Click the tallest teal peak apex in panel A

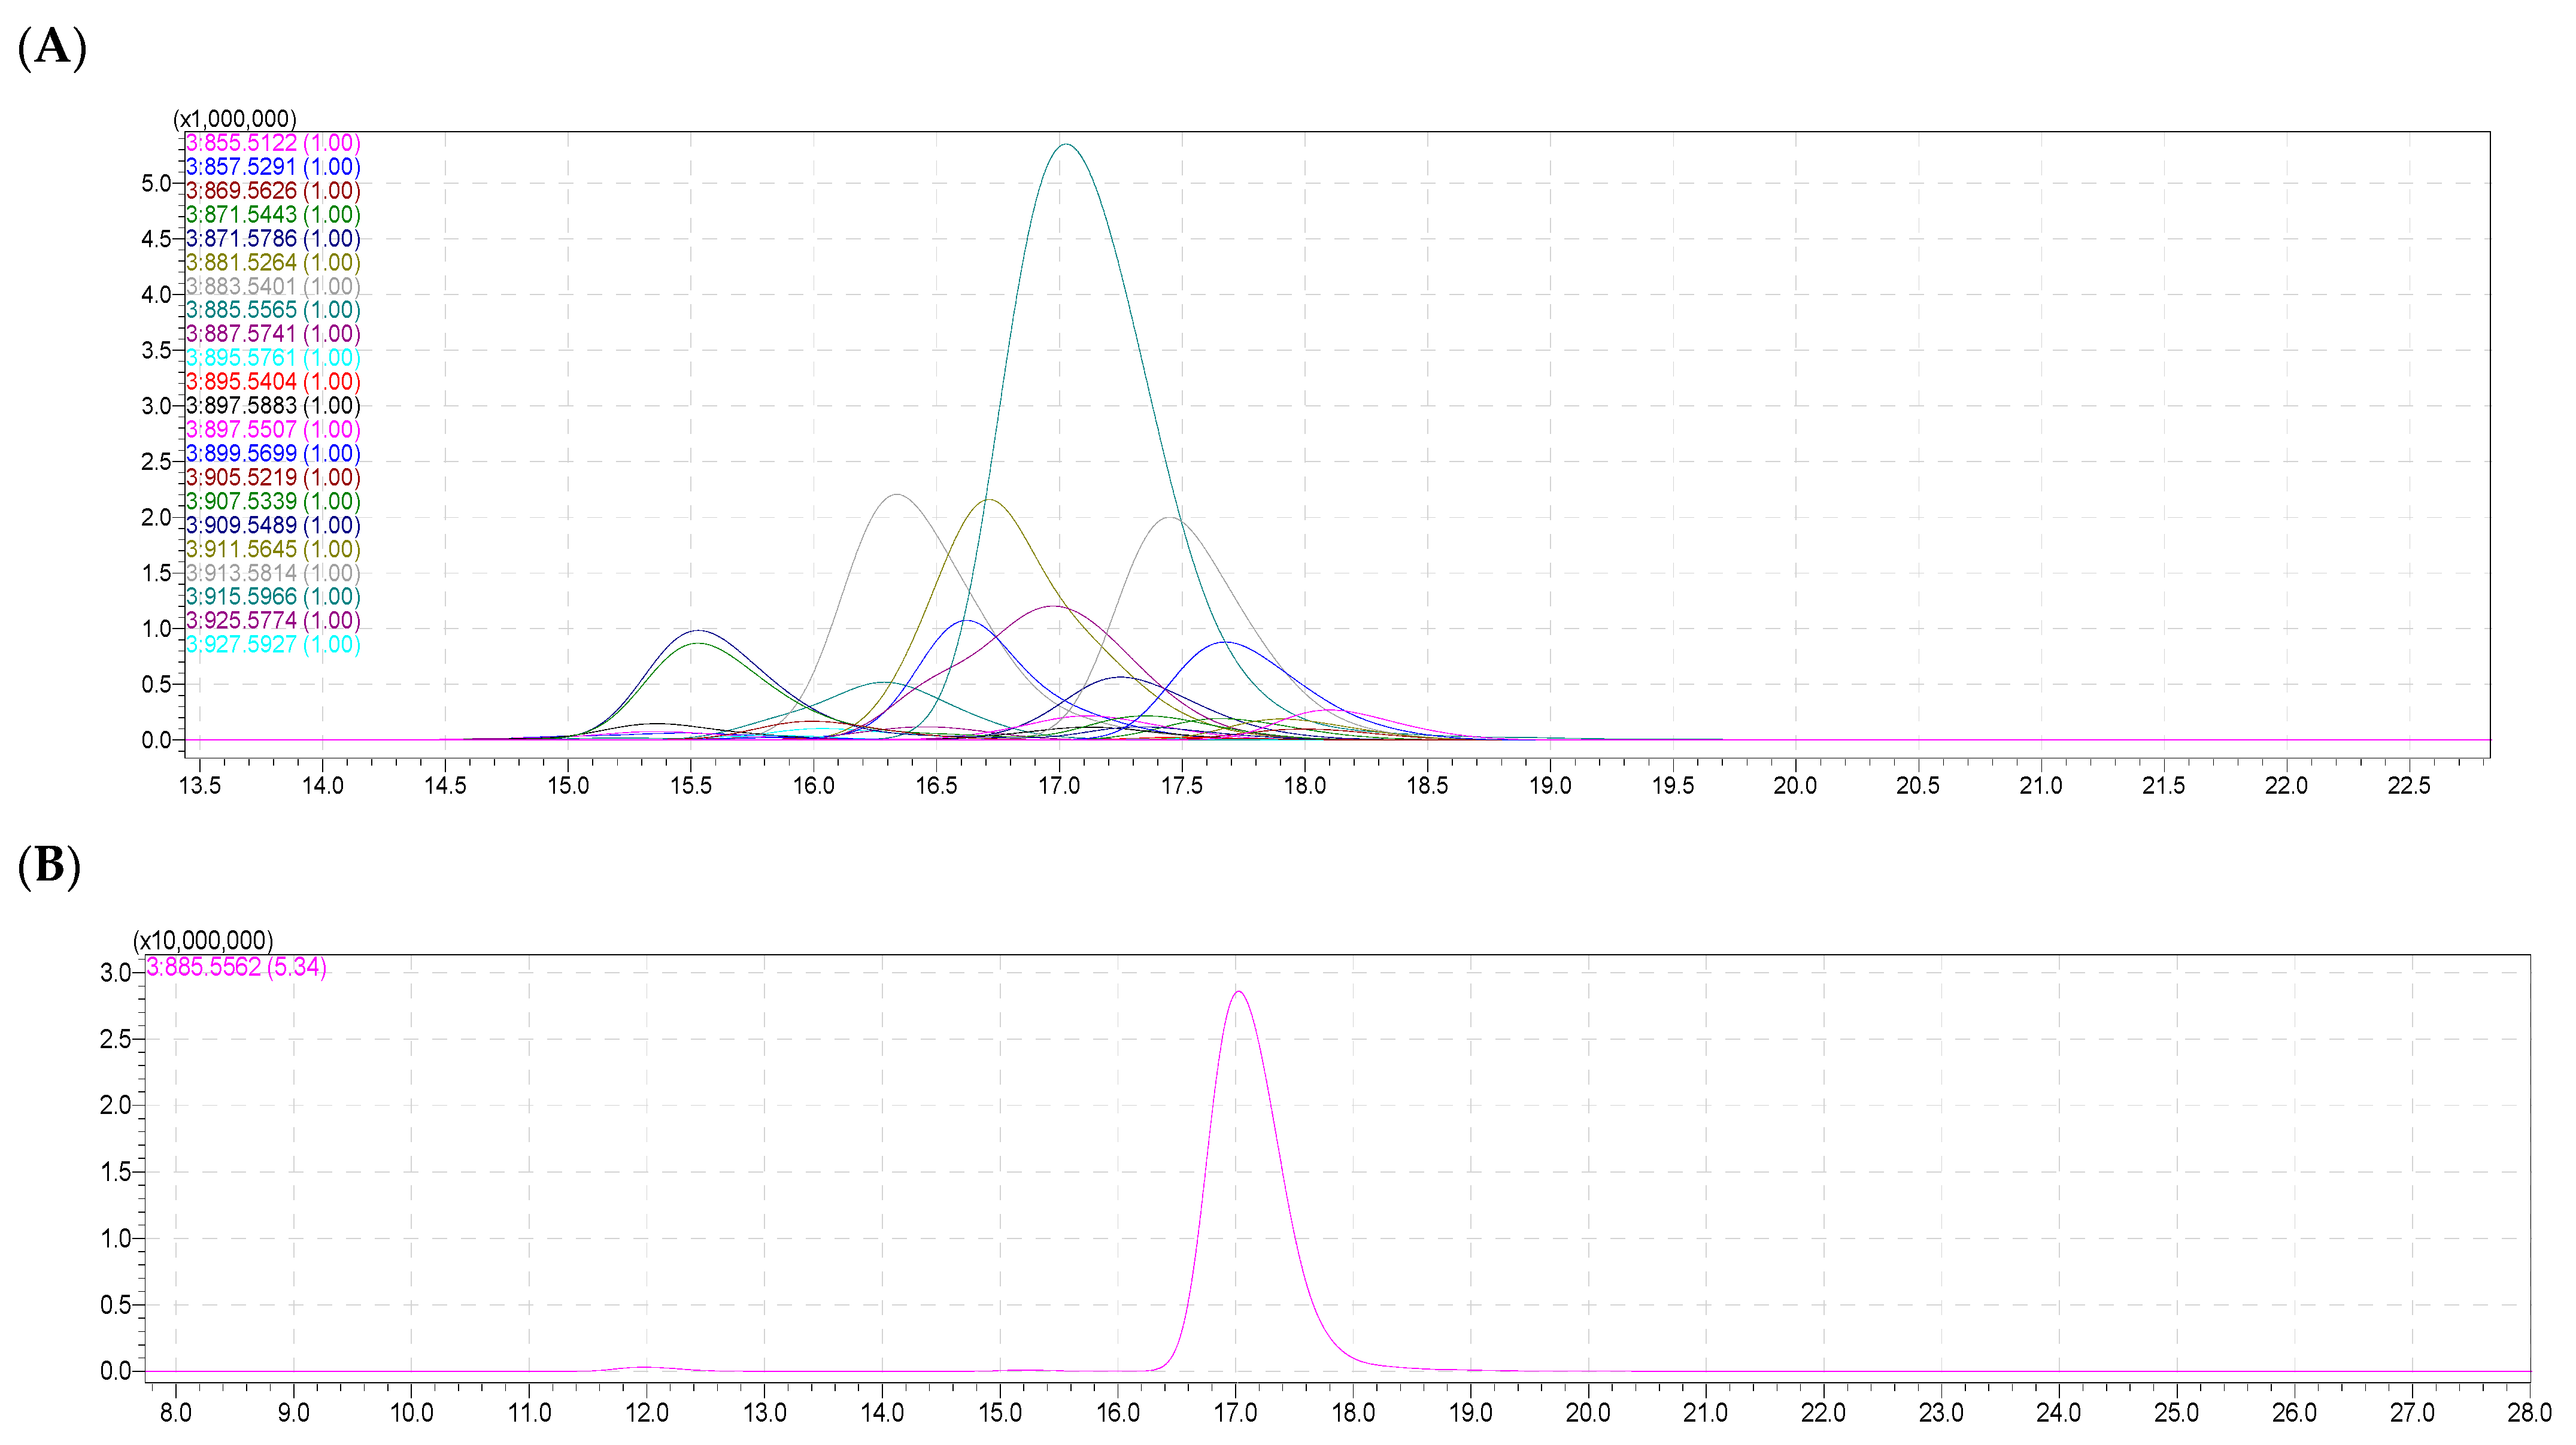pyautogui.click(x=1067, y=145)
